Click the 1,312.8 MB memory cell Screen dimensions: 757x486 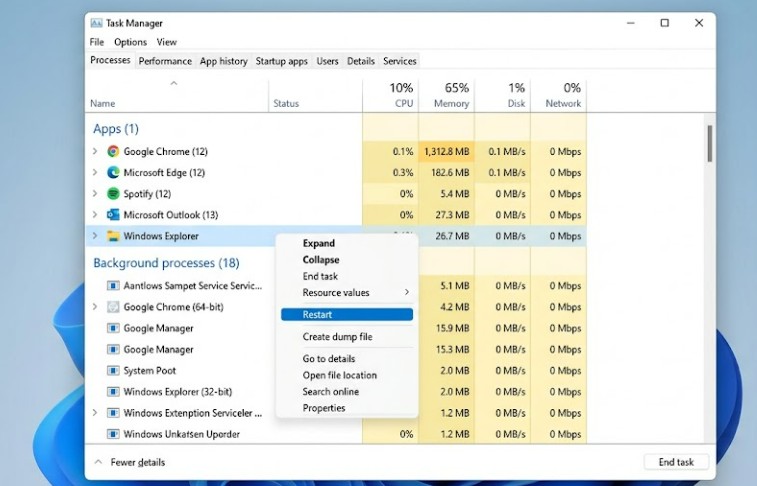pos(447,152)
